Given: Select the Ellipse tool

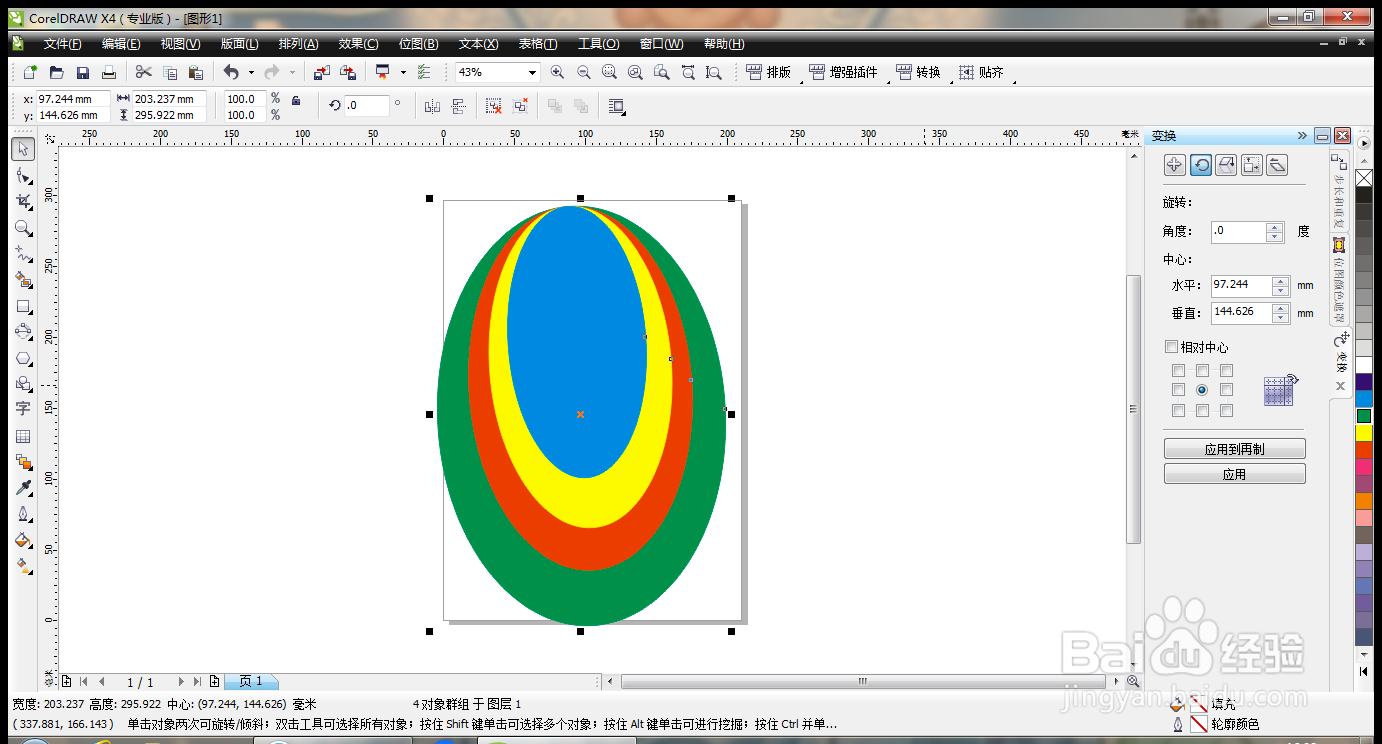Looking at the screenshot, I should 23,332.
